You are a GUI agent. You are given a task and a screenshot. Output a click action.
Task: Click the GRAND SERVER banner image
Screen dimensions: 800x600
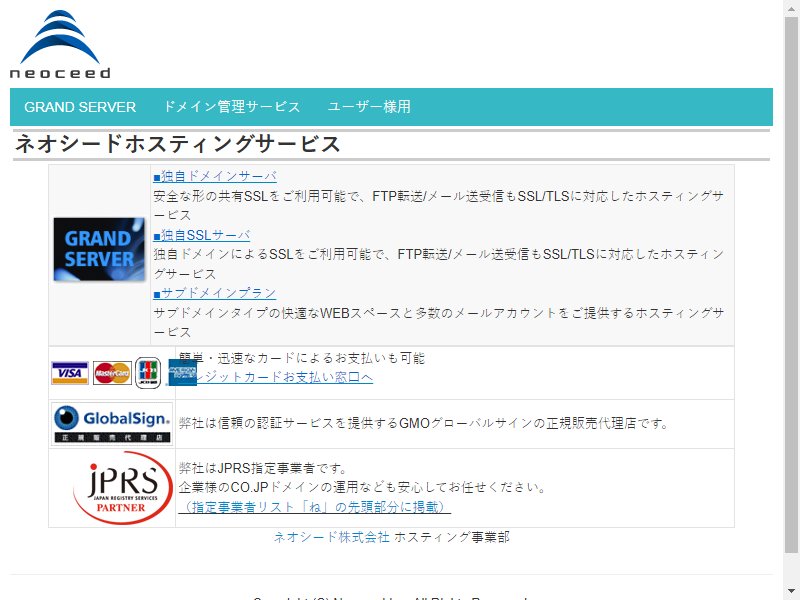pyautogui.click(x=99, y=249)
